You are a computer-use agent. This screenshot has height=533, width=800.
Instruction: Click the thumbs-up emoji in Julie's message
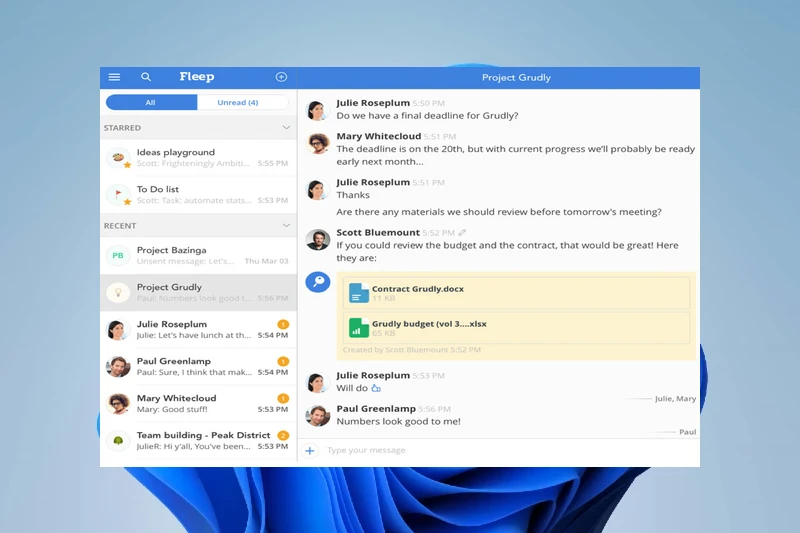pyautogui.click(x=376, y=388)
